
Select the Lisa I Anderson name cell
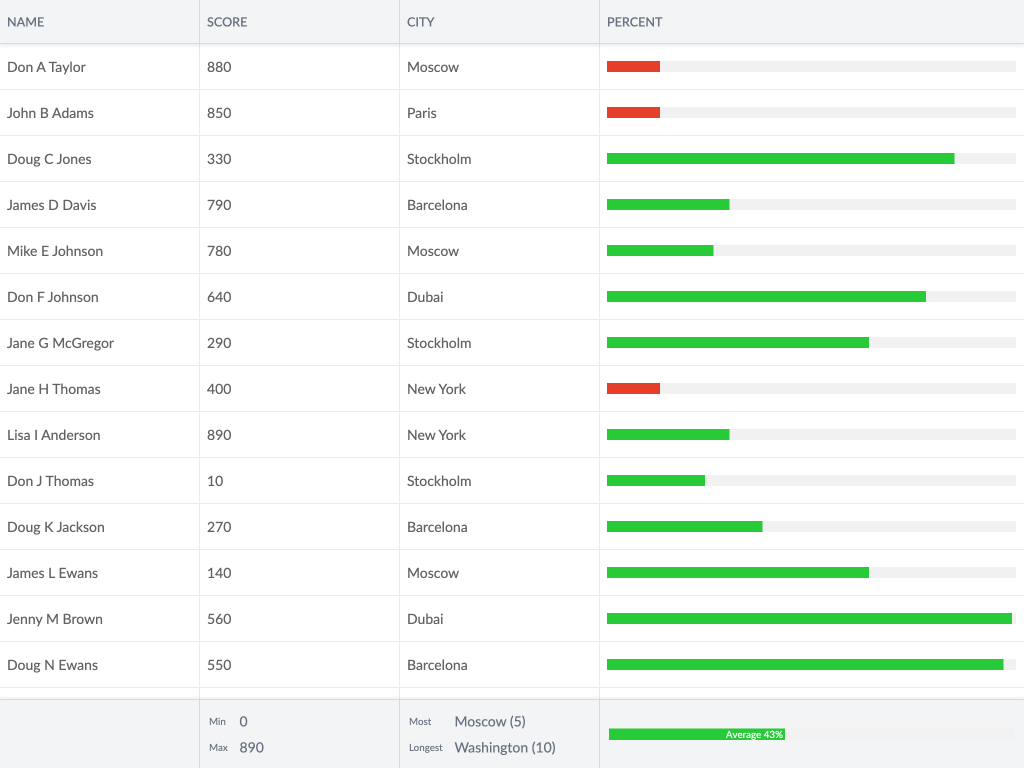pyautogui.click(x=99, y=435)
